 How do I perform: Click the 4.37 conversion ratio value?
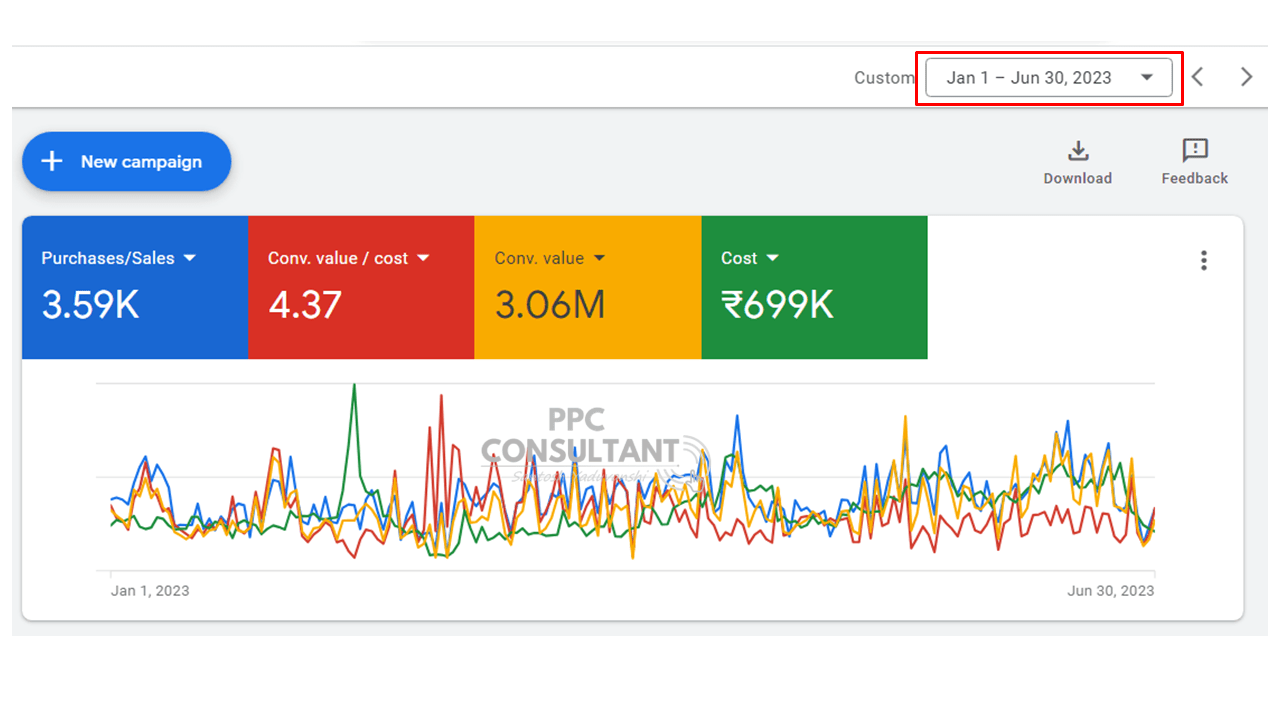pos(305,305)
